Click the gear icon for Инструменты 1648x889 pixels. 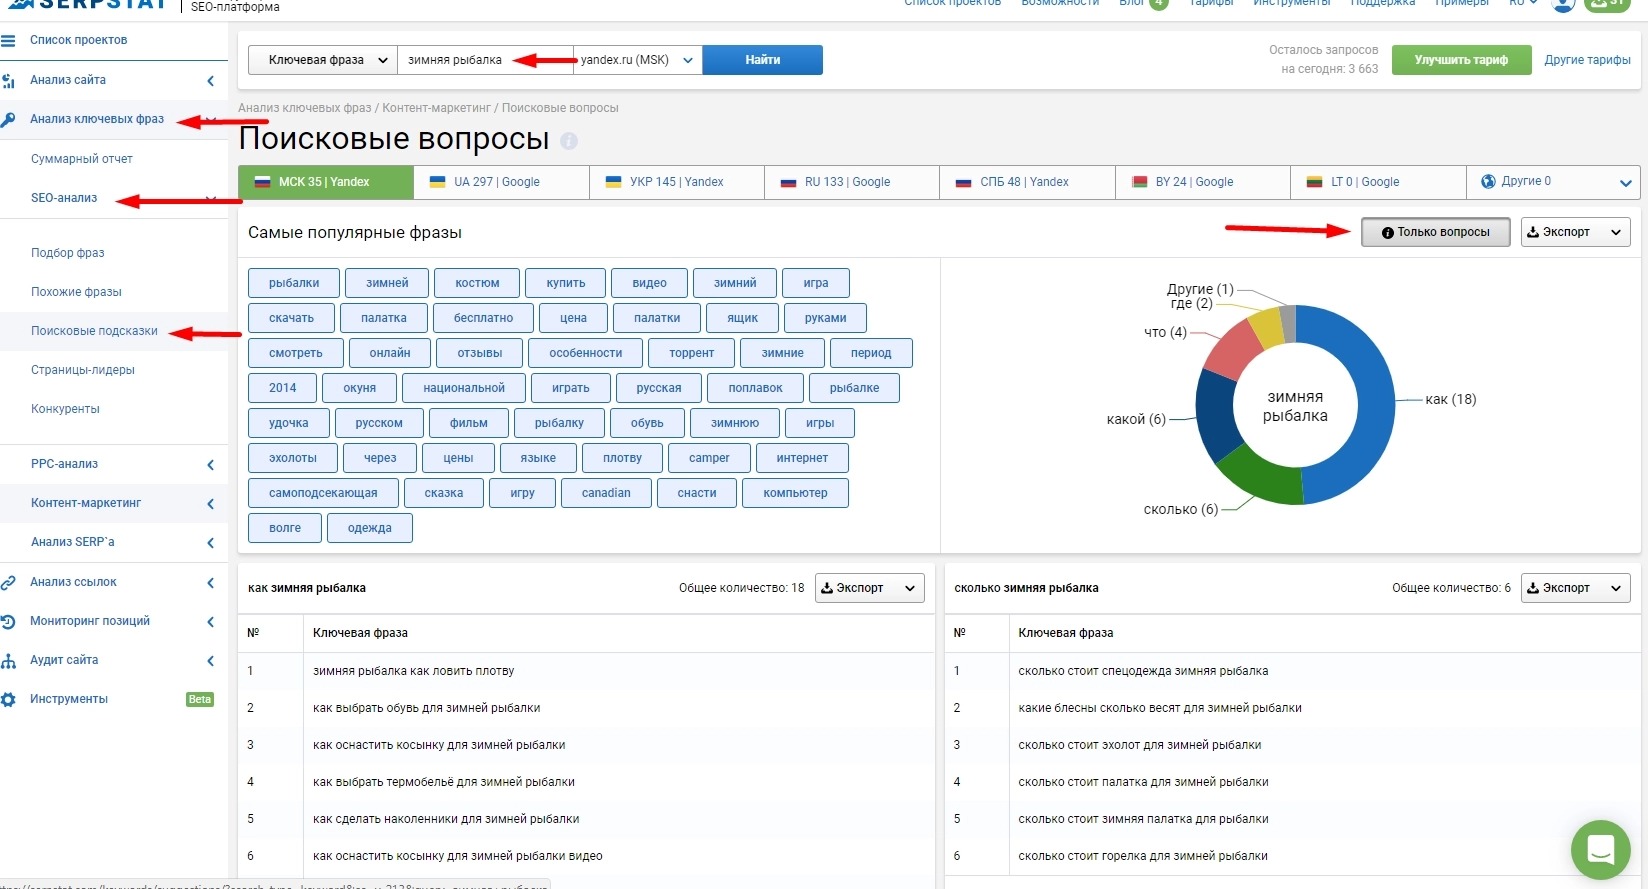(8, 699)
